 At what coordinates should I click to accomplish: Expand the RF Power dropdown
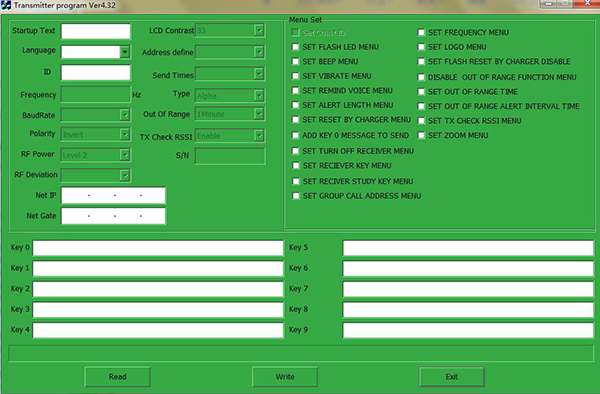[x=125, y=155]
